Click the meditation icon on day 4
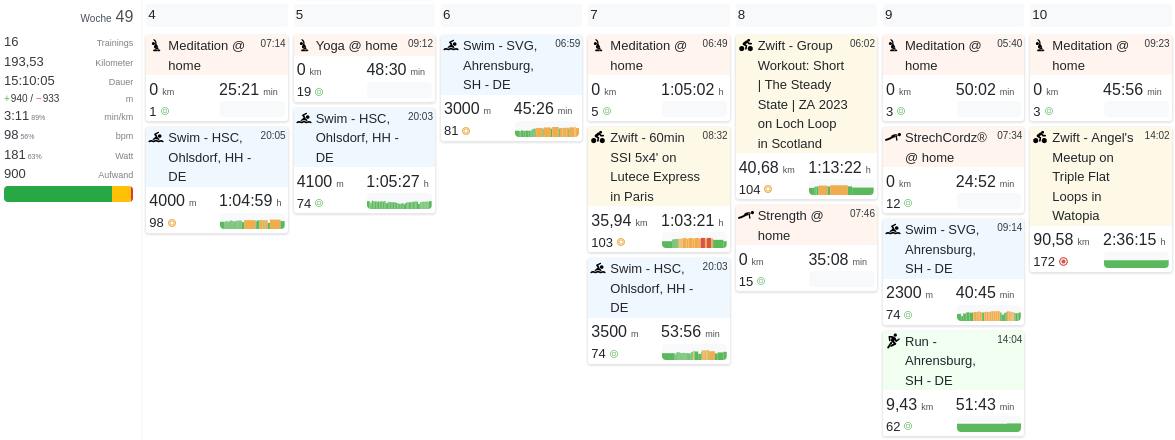Viewport: 1175px width, 440px height. (x=156, y=46)
